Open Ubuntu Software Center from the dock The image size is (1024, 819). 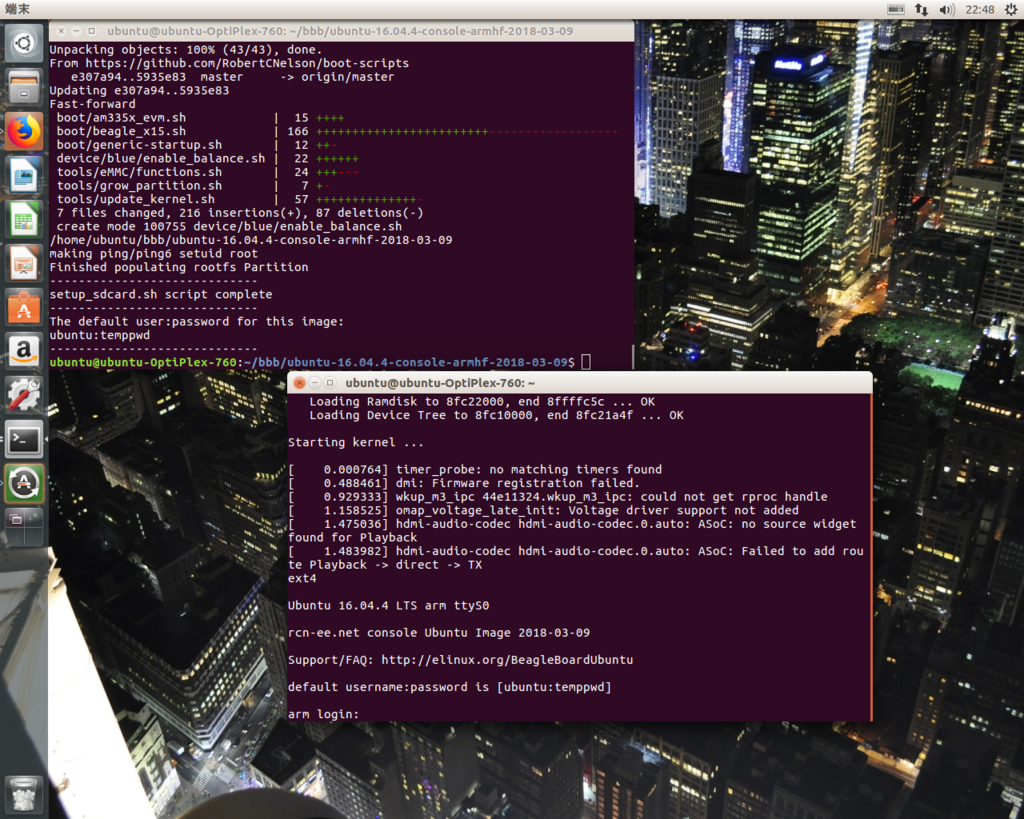(24, 308)
